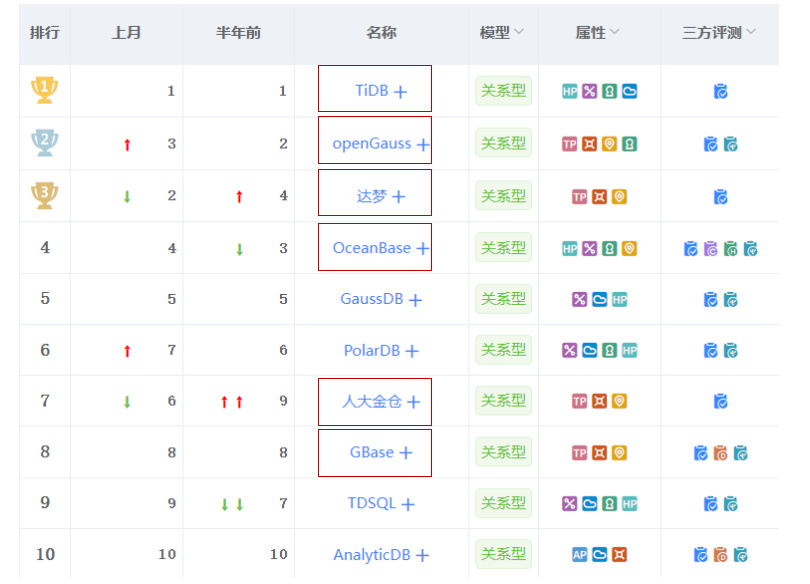Click the AP attribute icon in AnalyticDB row
This screenshot has width=810, height=584.
580,555
